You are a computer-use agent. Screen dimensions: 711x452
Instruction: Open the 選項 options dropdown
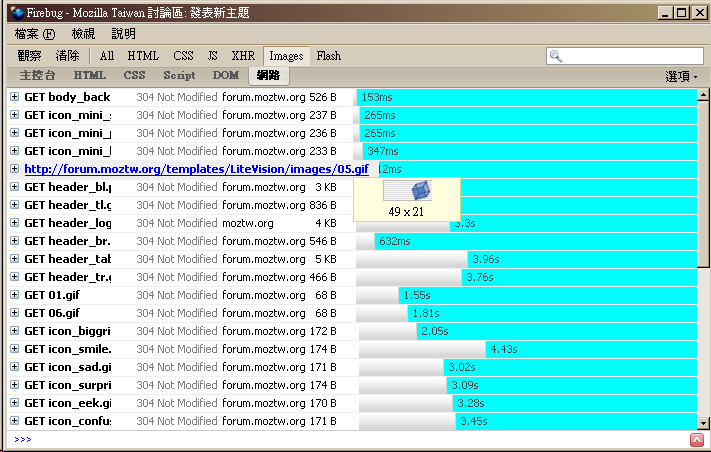click(x=682, y=76)
